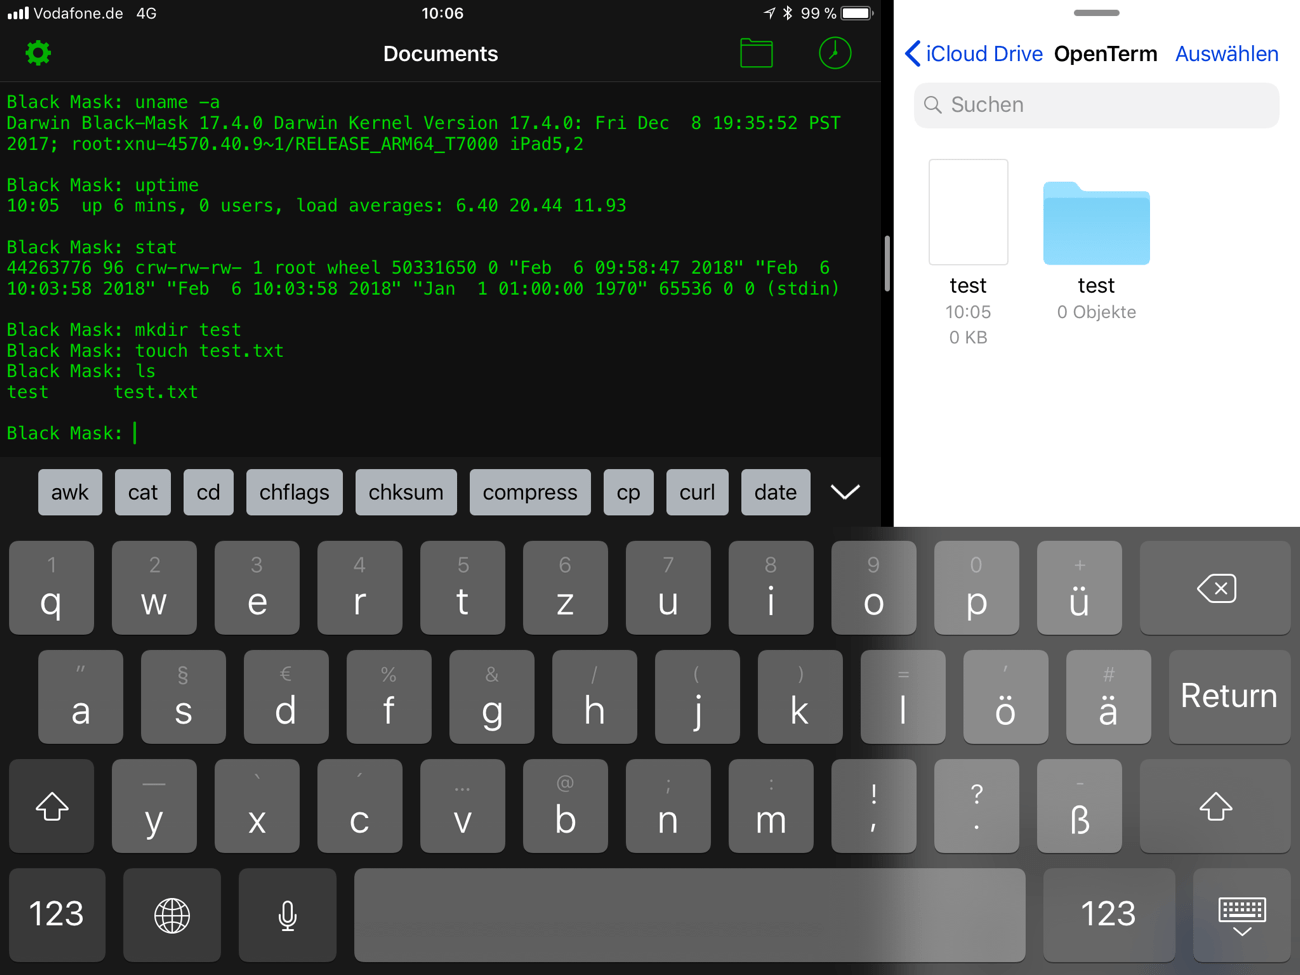Tap the ü key
Viewport: 1300px width, 975px height.
click(1079, 588)
